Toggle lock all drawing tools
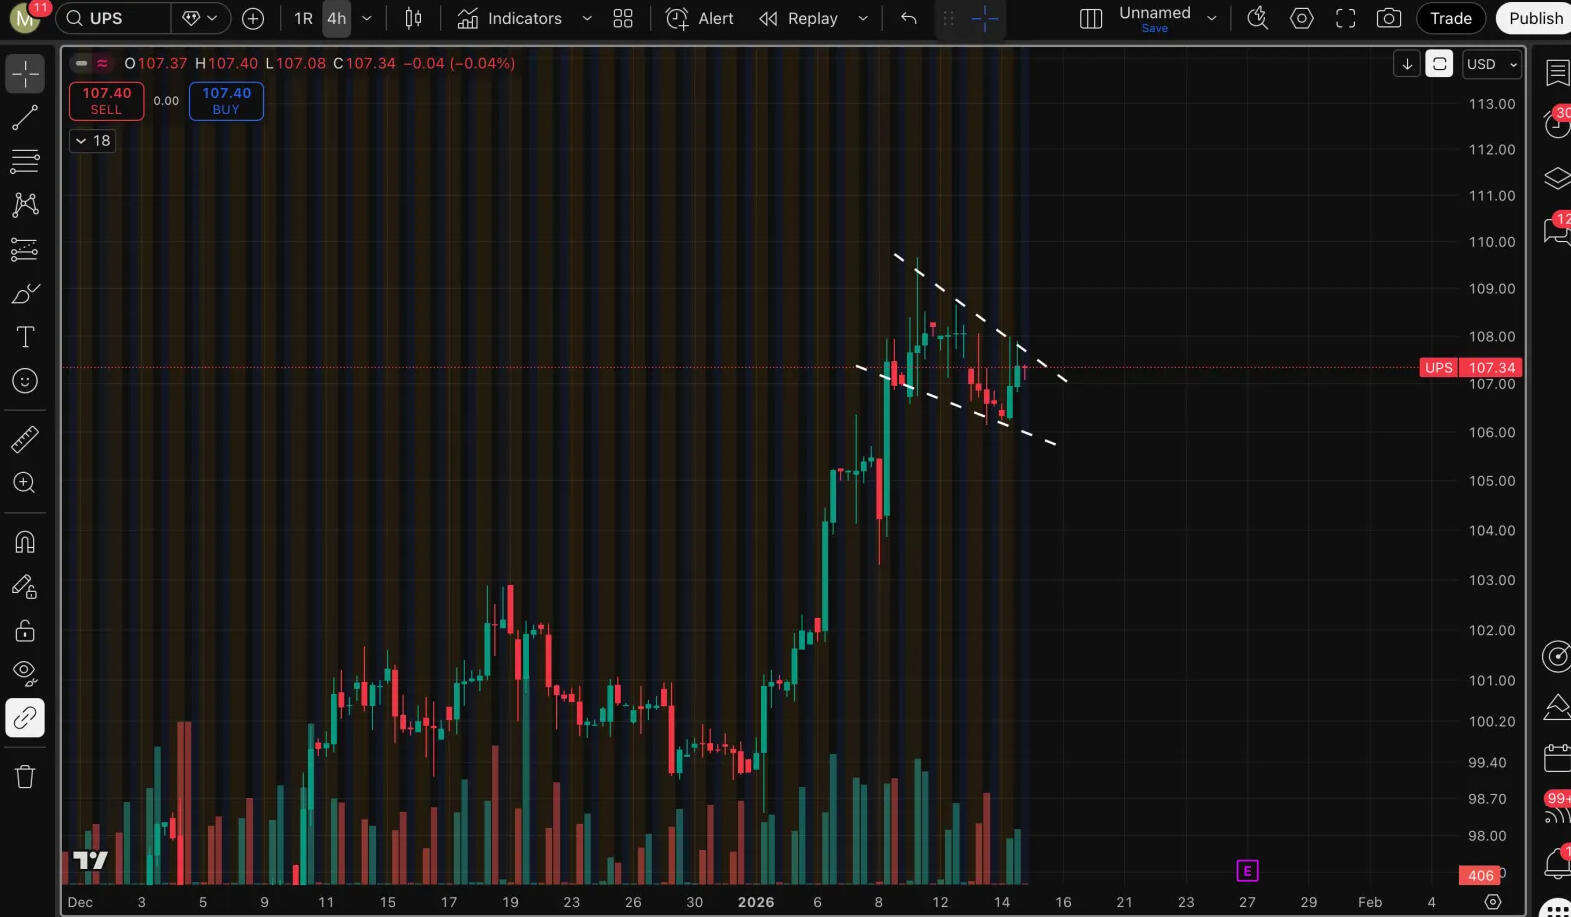This screenshot has height=917, width=1571. 25,630
